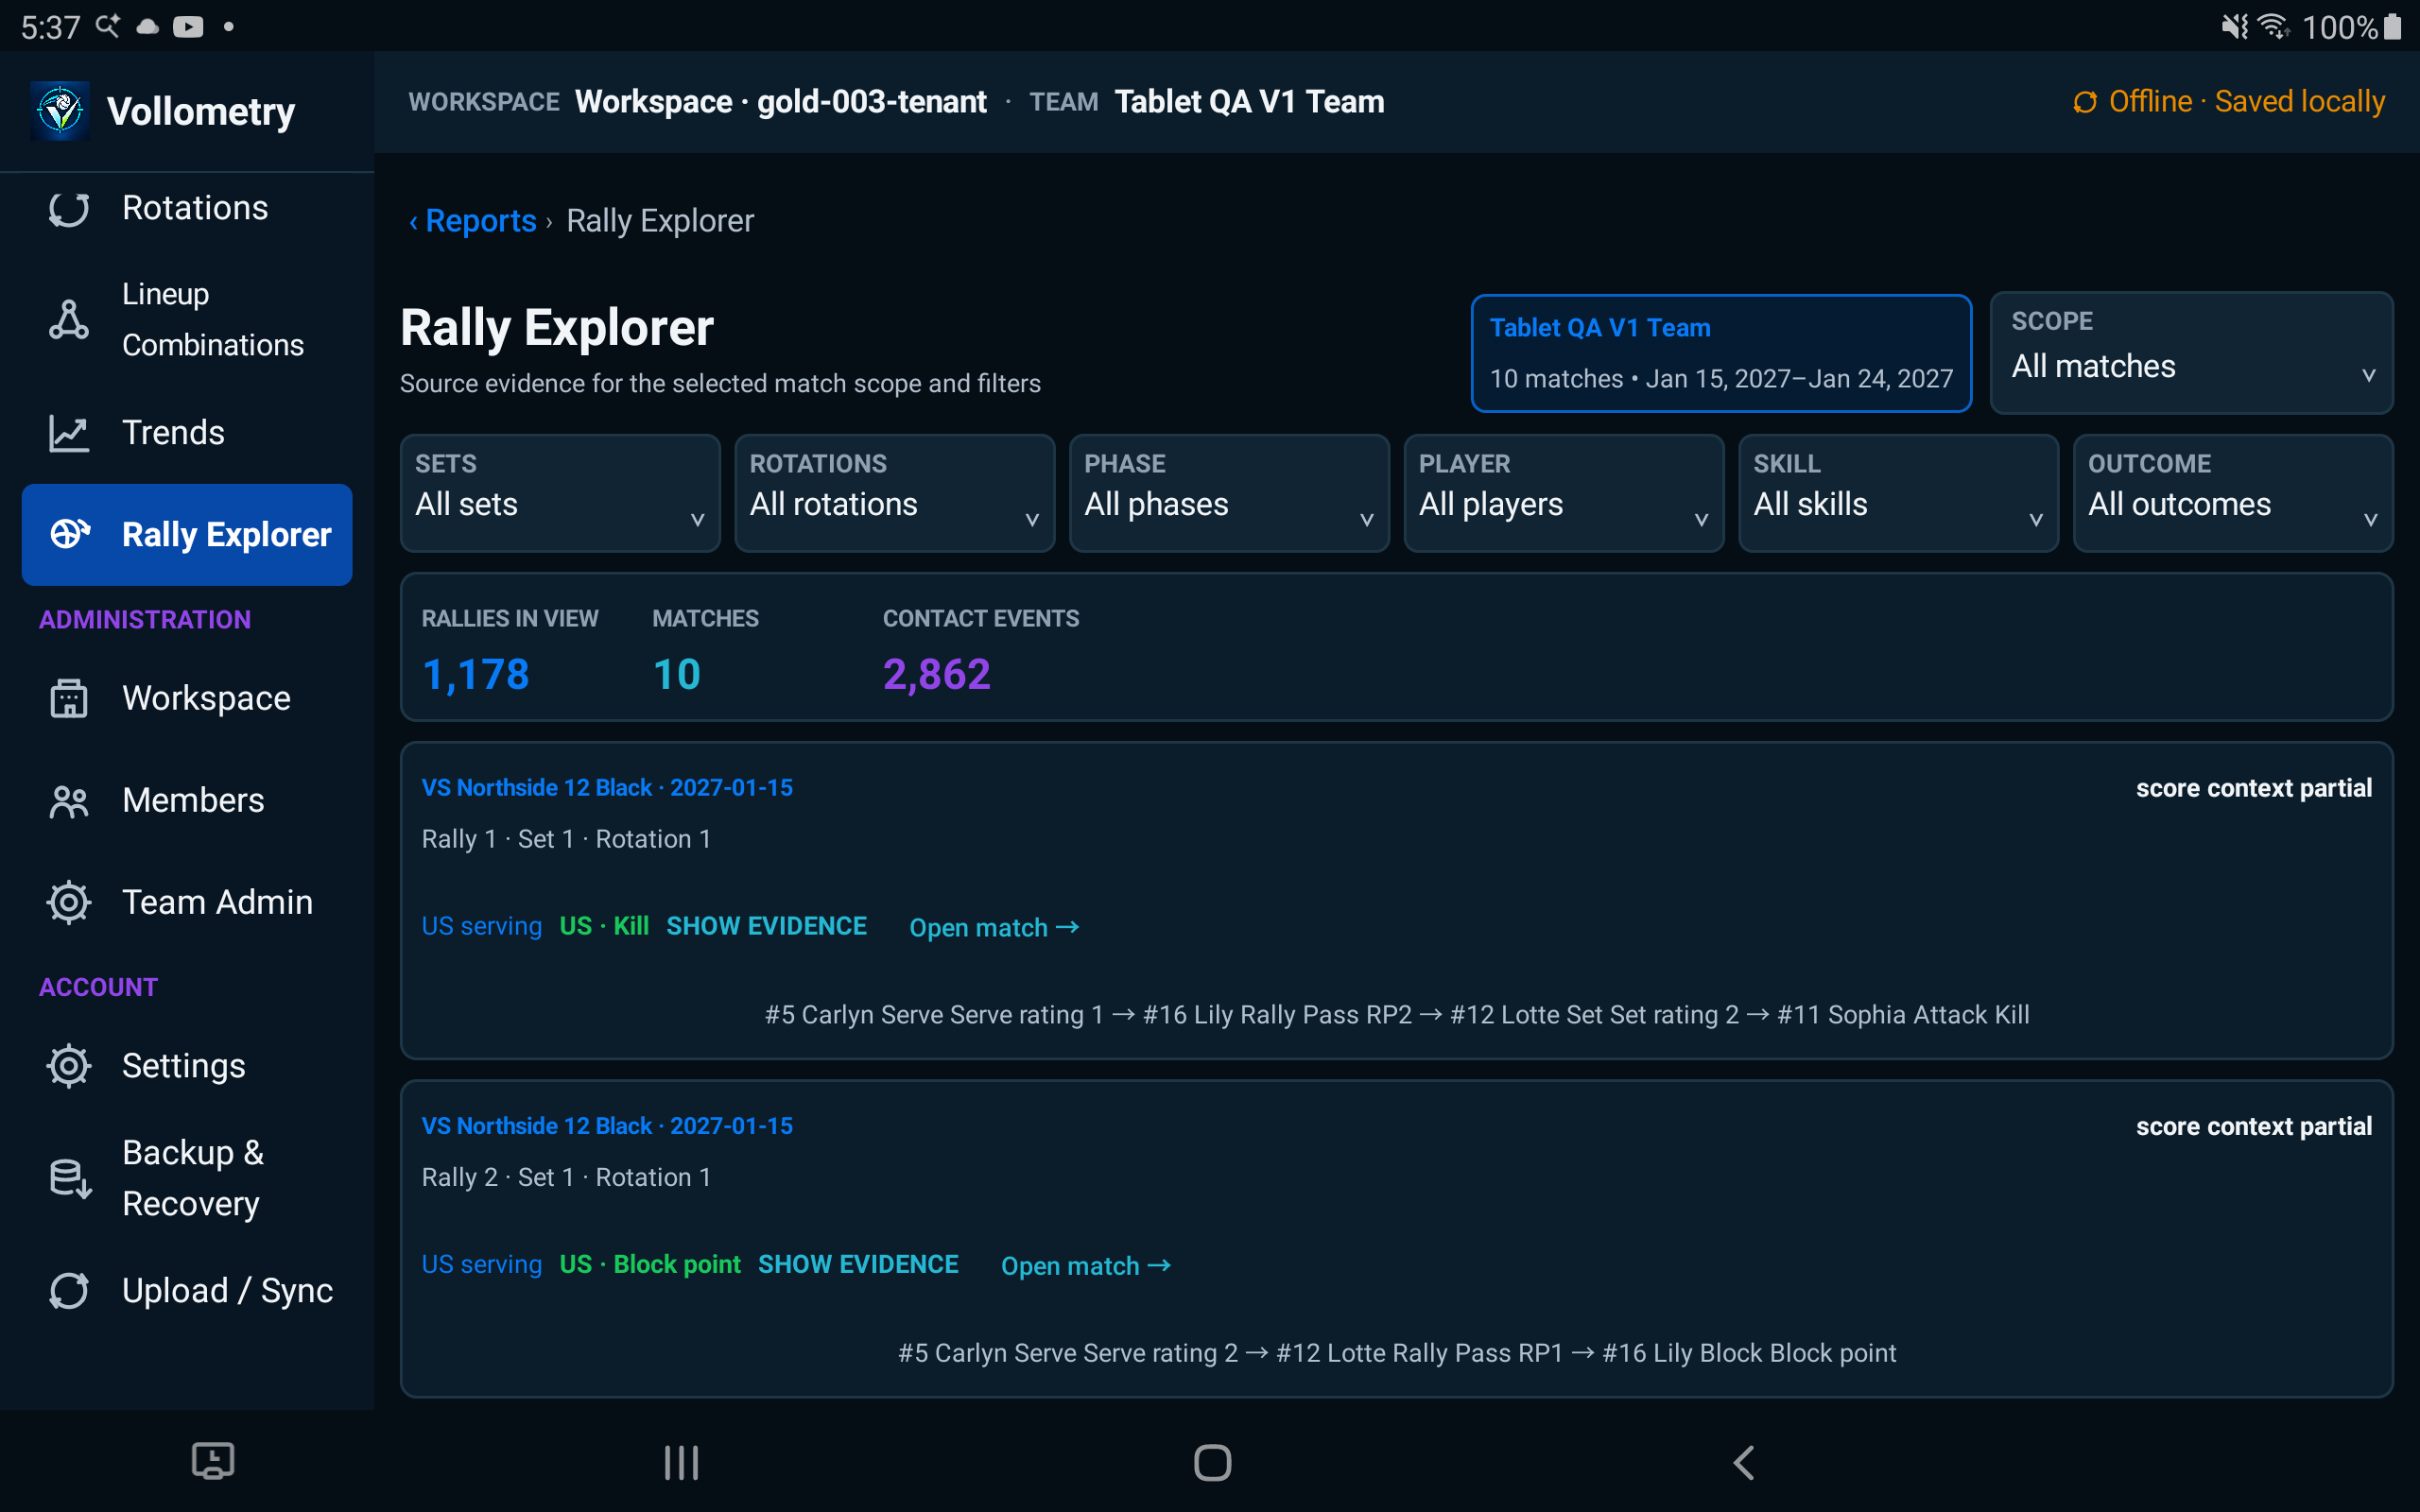Click the Members people icon
Screen dimensions: 2420x1512
pyautogui.click(x=69, y=801)
